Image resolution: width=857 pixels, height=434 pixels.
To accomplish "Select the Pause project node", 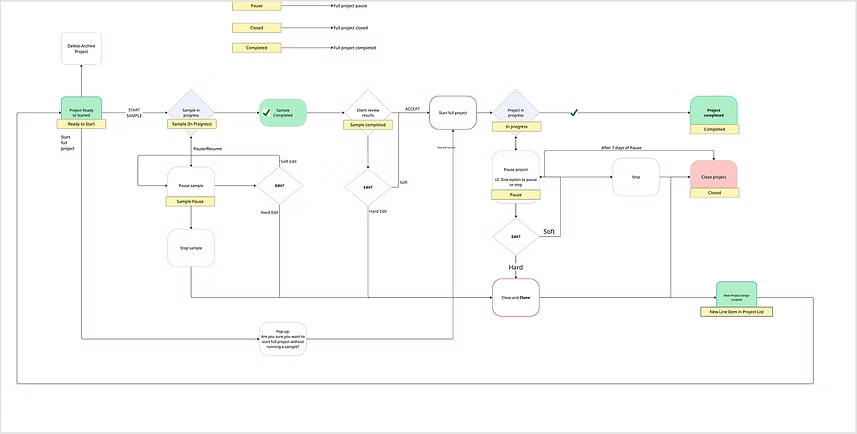I will 516,177.
